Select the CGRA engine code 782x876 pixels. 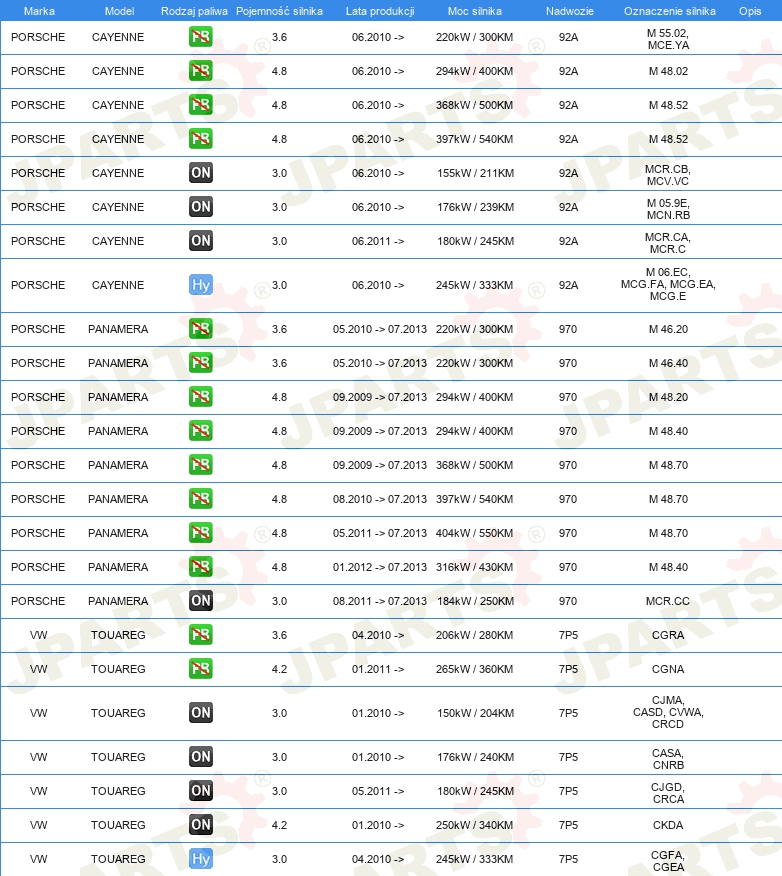(x=668, y=635)
